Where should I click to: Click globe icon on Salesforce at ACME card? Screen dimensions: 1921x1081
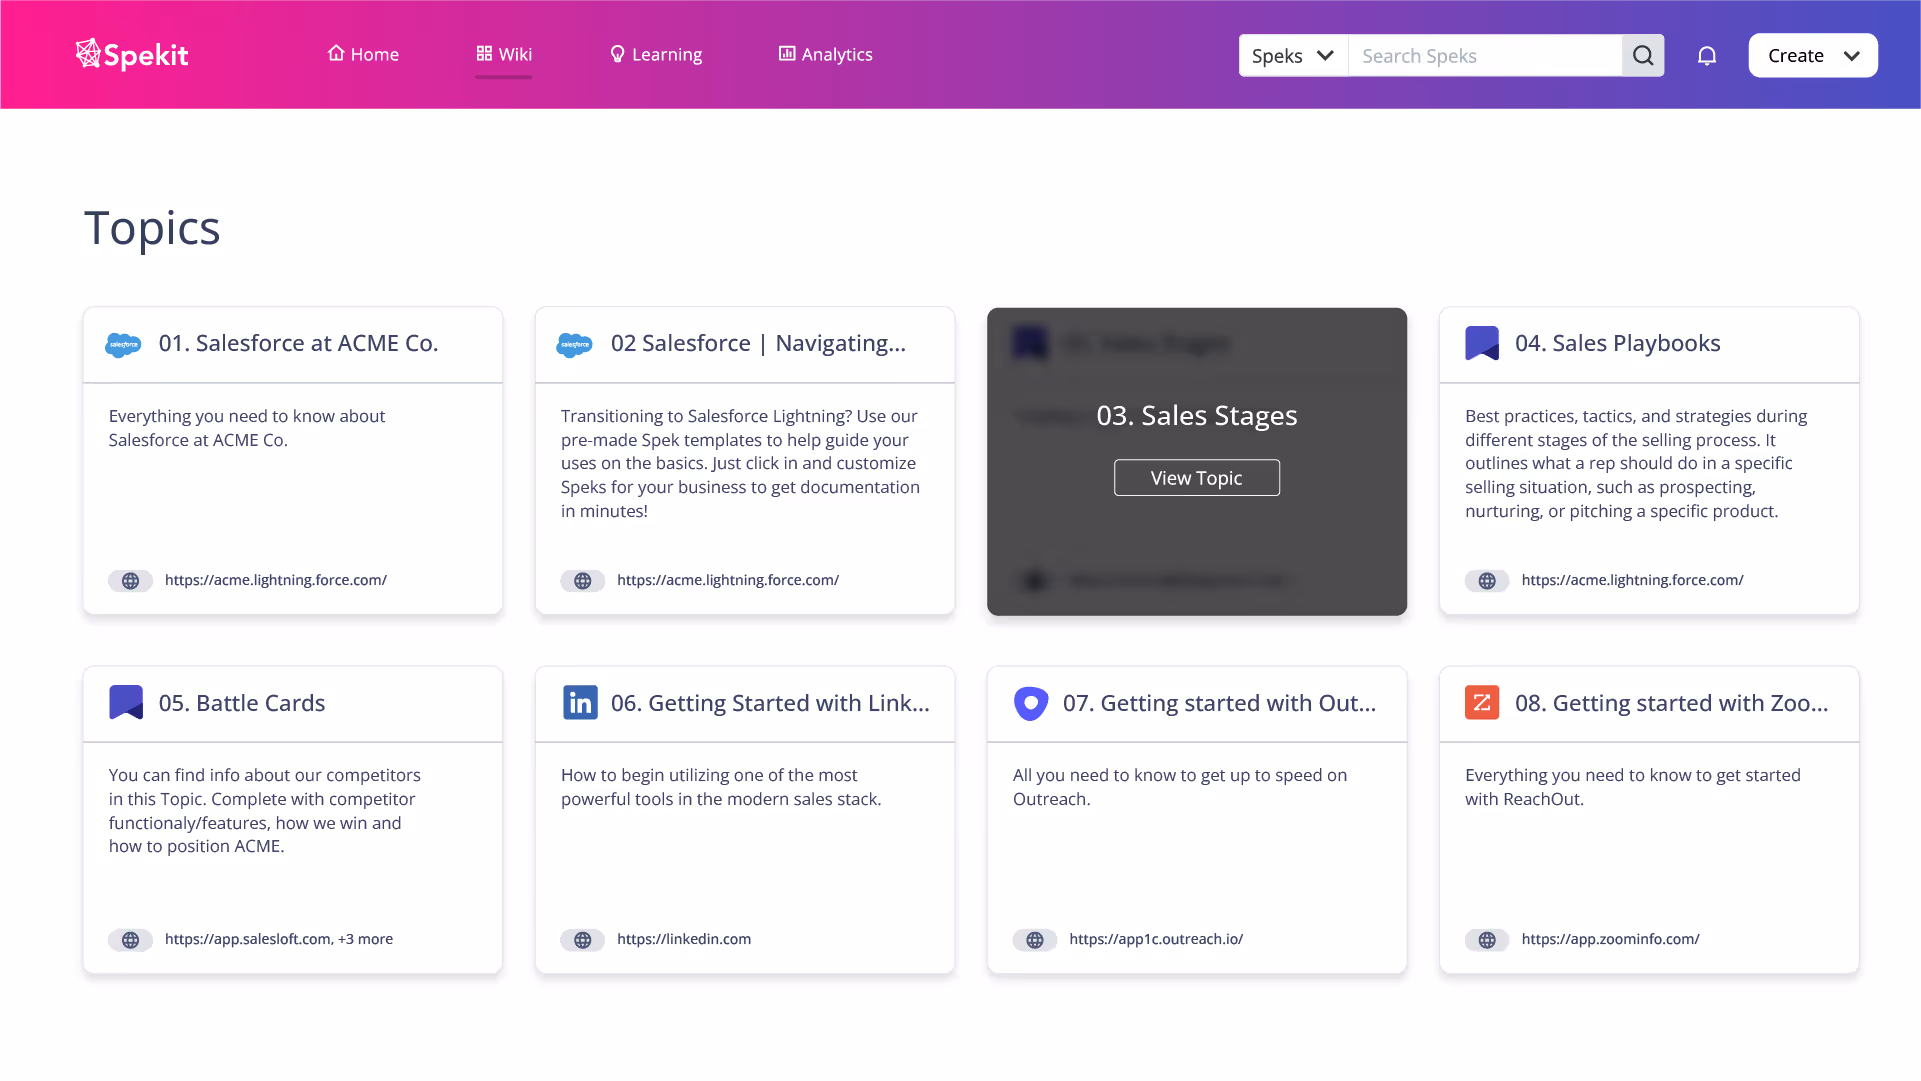[131, 581]
